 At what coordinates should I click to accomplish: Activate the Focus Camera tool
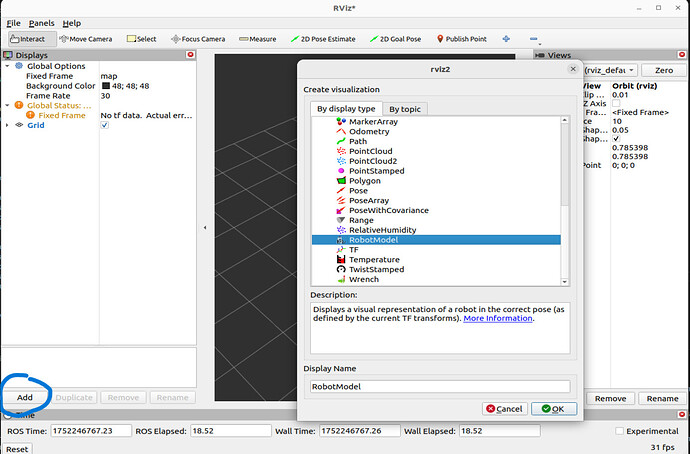click(x=198, y=39)
